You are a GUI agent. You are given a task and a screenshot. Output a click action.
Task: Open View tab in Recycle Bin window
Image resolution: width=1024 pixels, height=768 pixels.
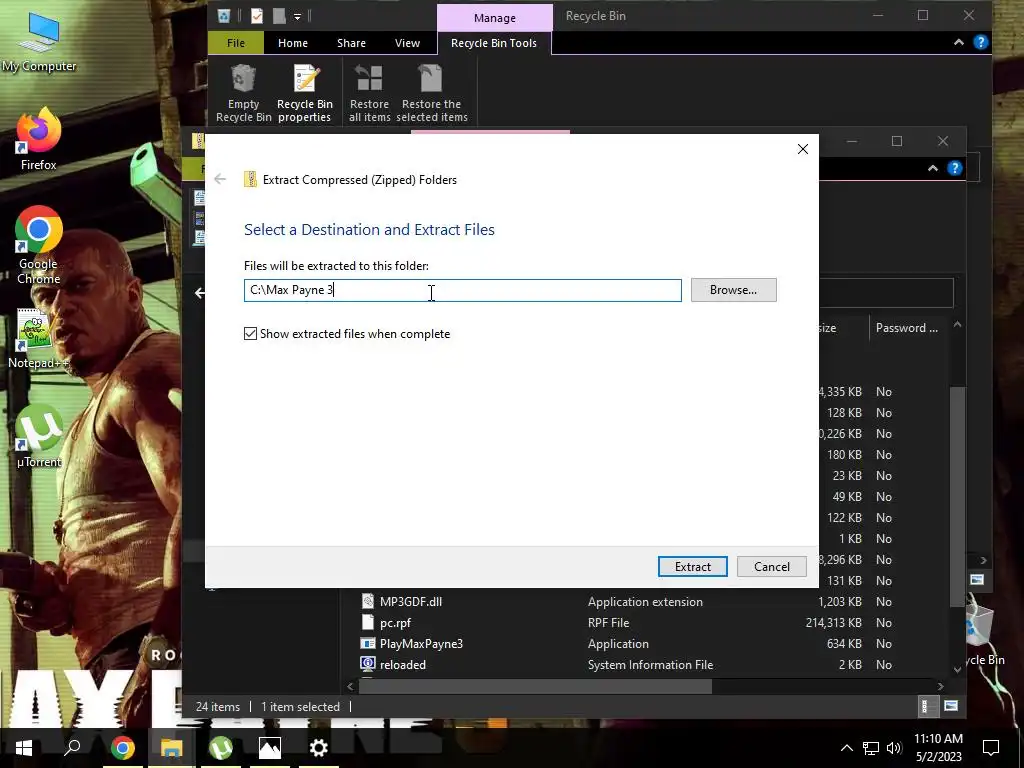tap(408, 43)
